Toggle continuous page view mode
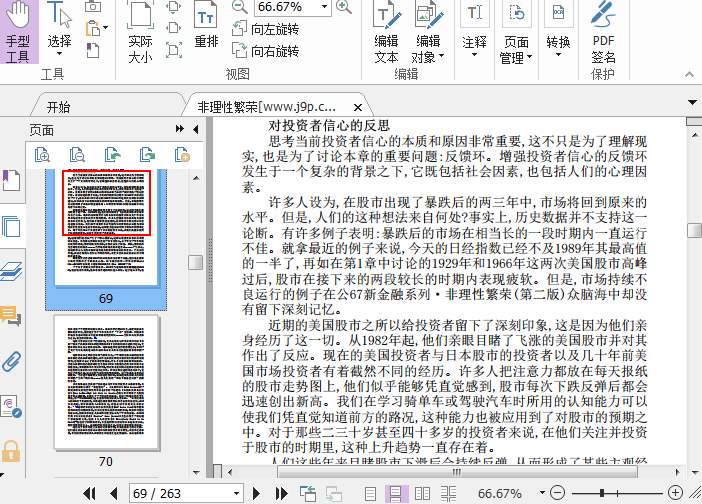 coord(396,494)
